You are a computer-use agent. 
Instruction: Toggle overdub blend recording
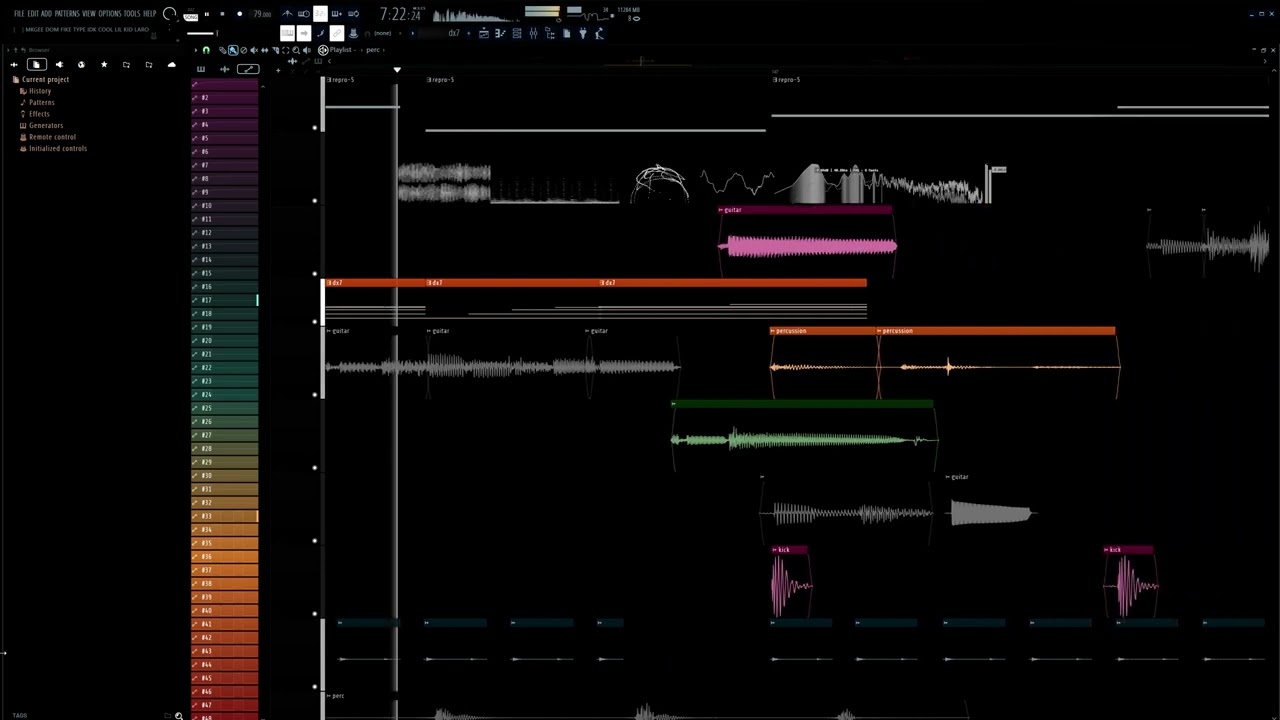click(337, 14)
